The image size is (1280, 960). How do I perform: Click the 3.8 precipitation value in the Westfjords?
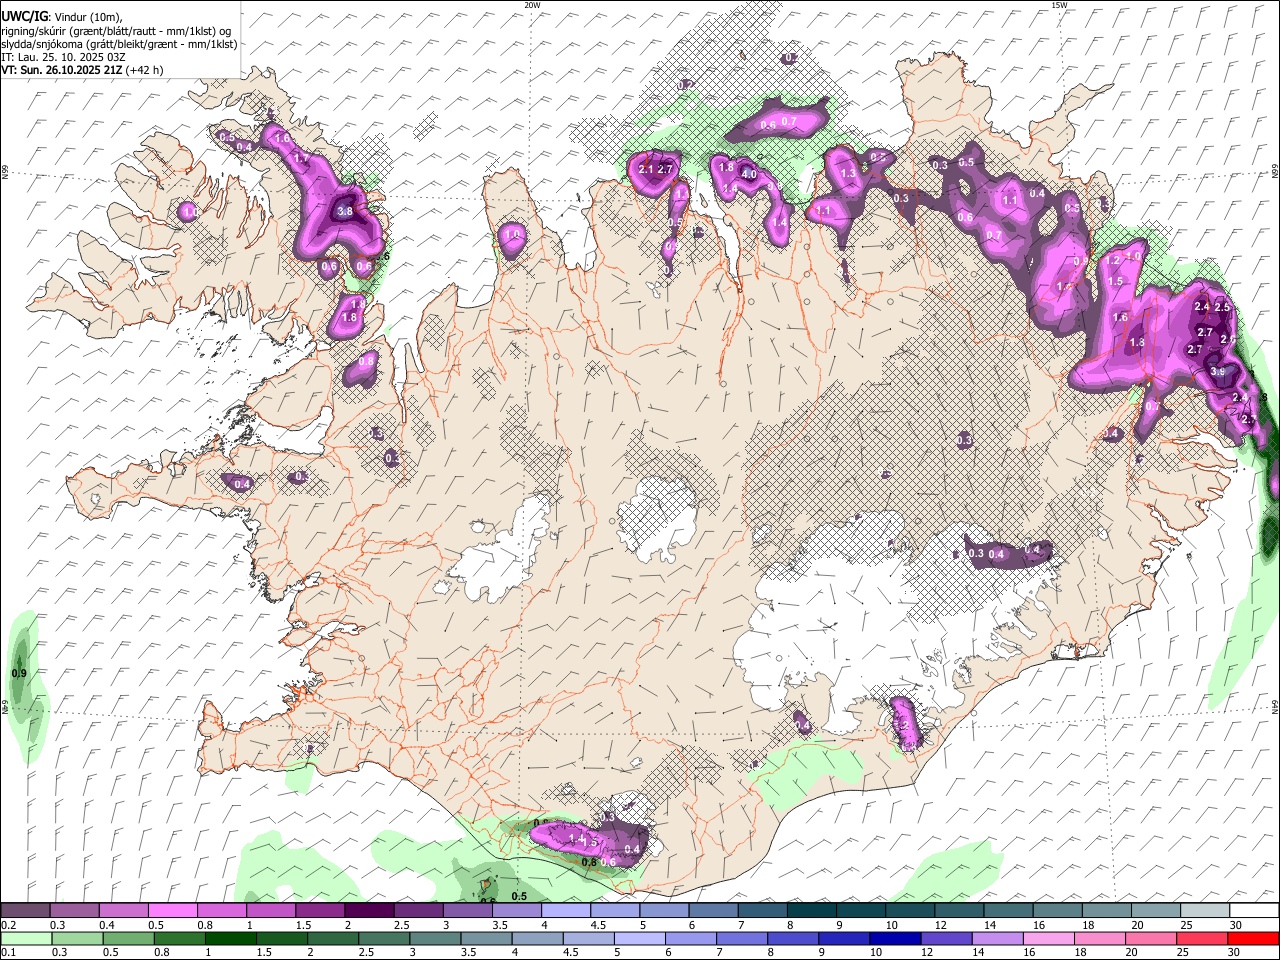[x=345, y=212]
